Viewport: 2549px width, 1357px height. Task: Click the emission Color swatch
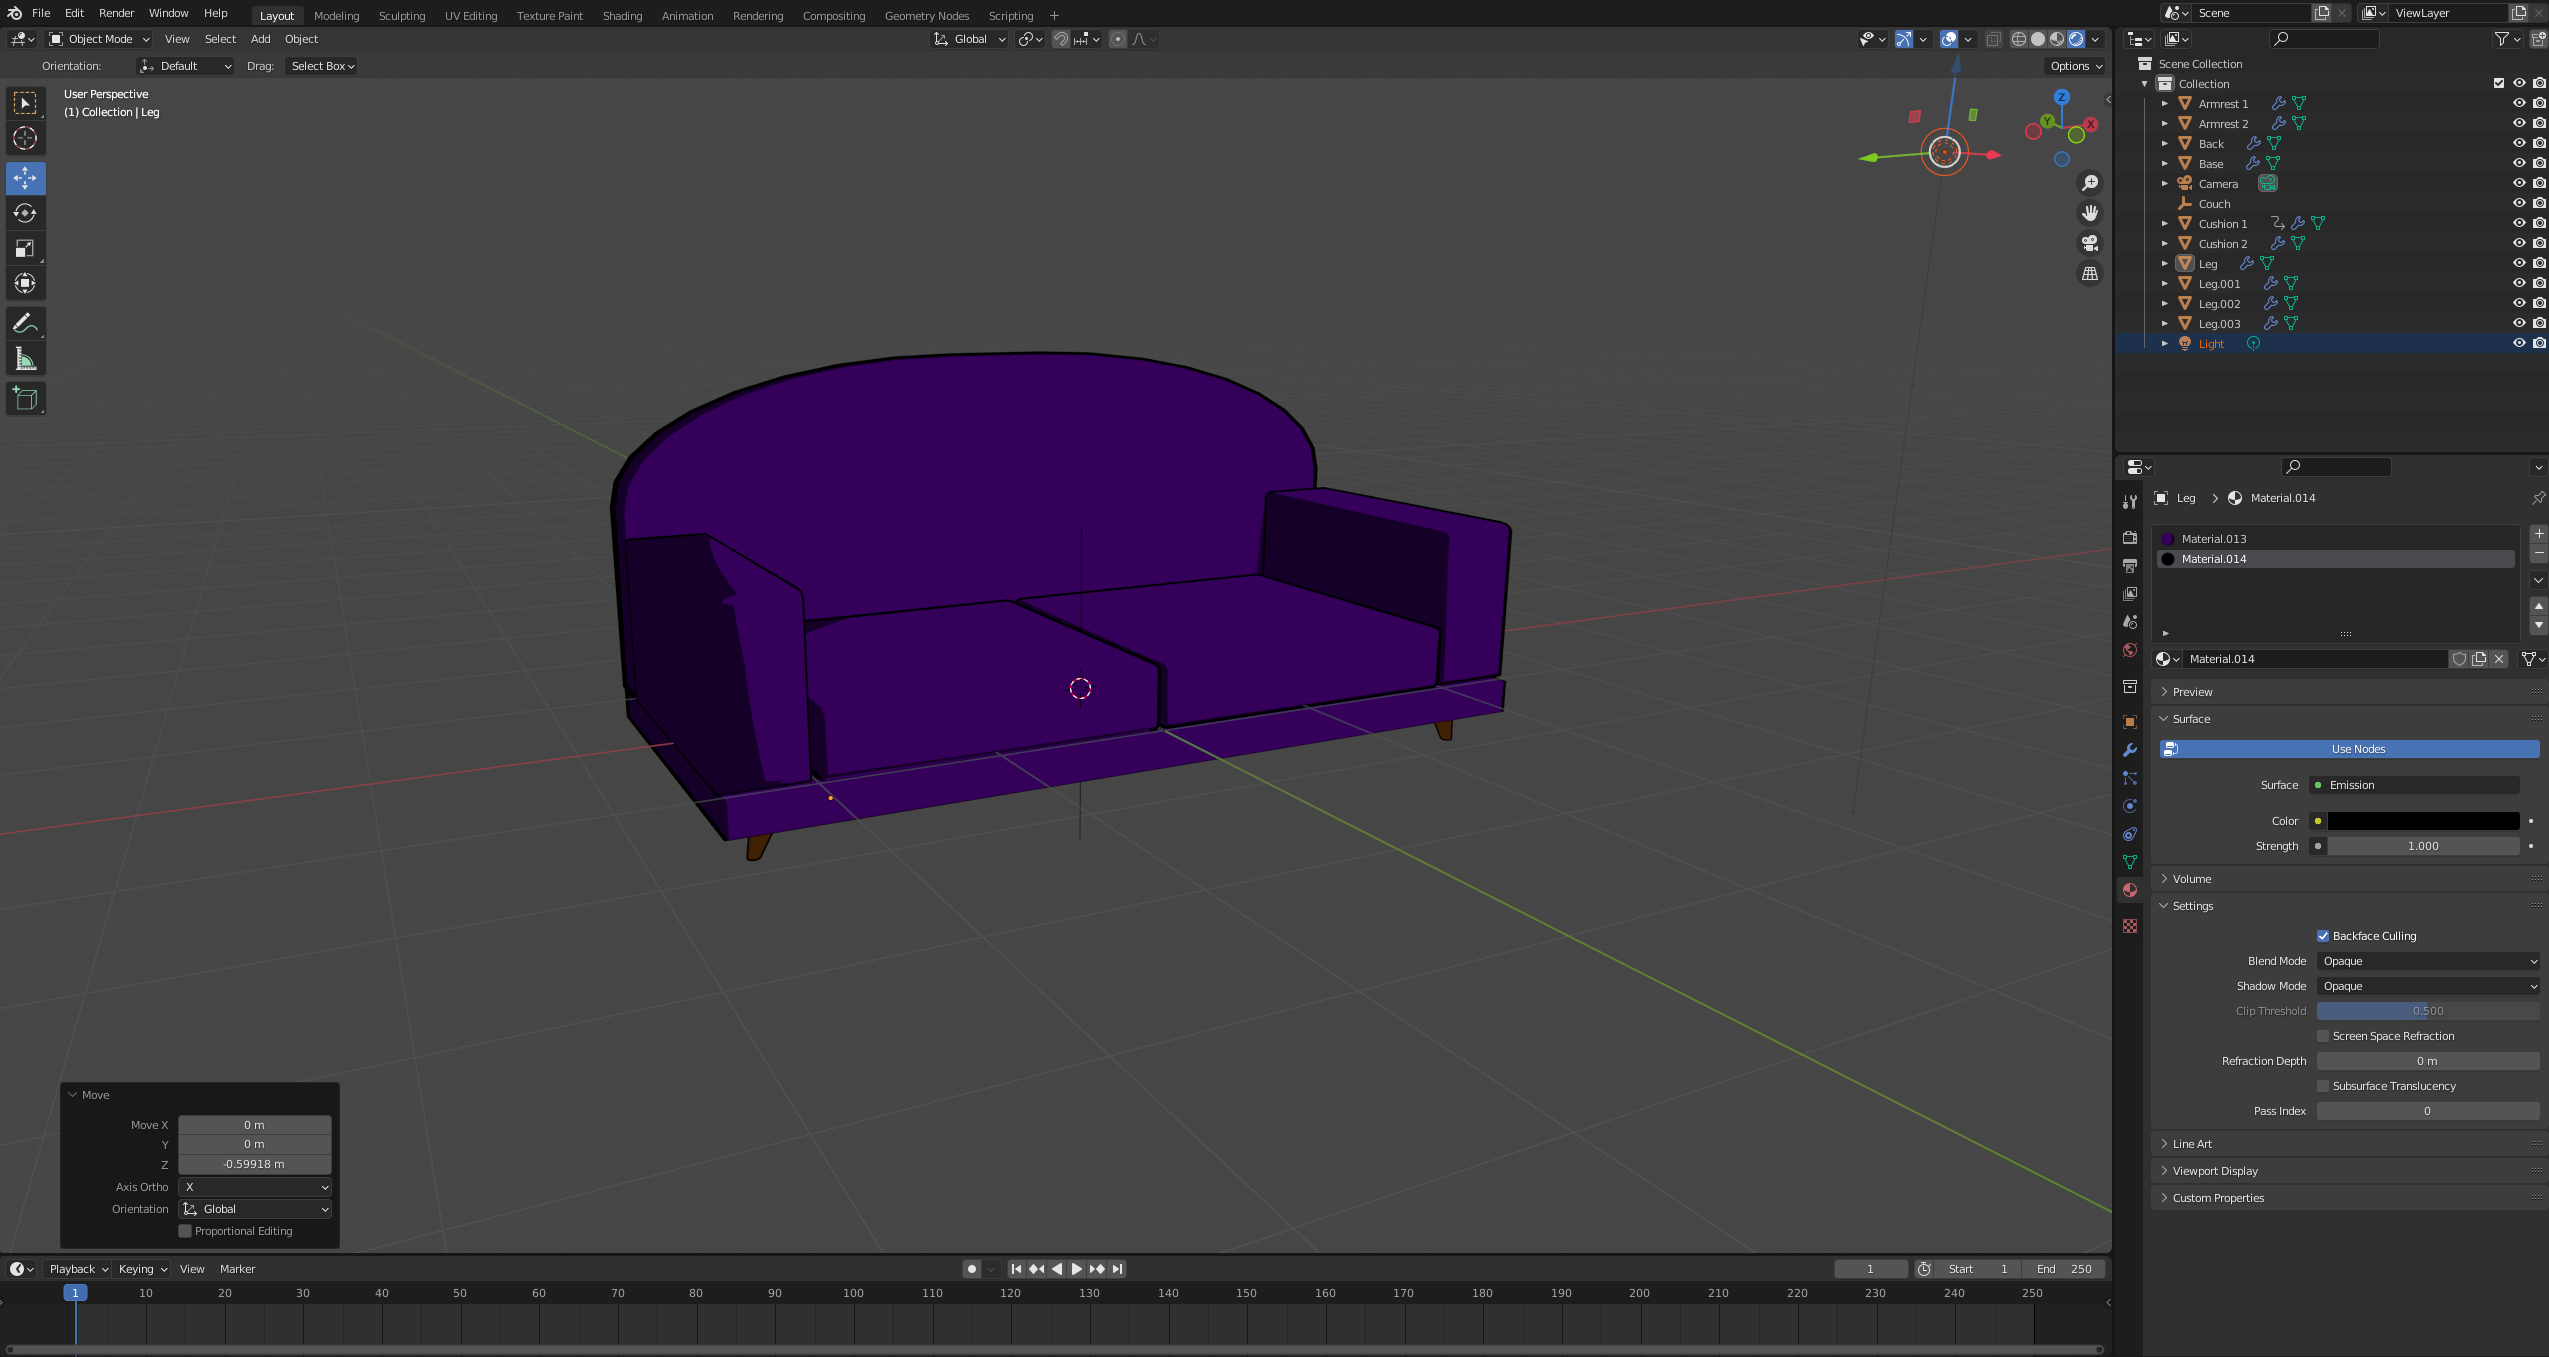tap(2423, 821)
